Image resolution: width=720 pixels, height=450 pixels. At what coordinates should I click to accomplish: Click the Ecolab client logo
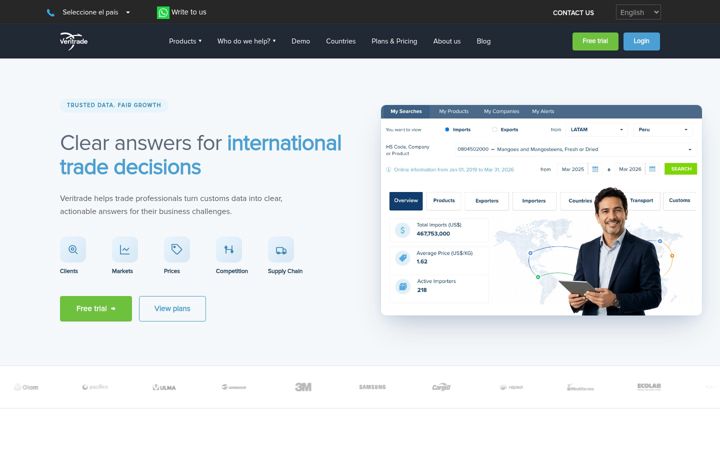coord(649,386)
